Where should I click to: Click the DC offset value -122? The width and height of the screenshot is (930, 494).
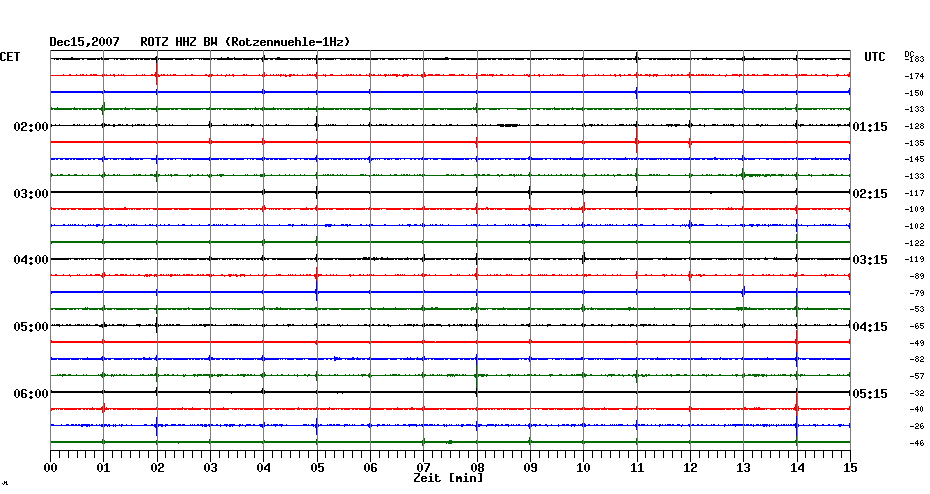tap(915, 243)
